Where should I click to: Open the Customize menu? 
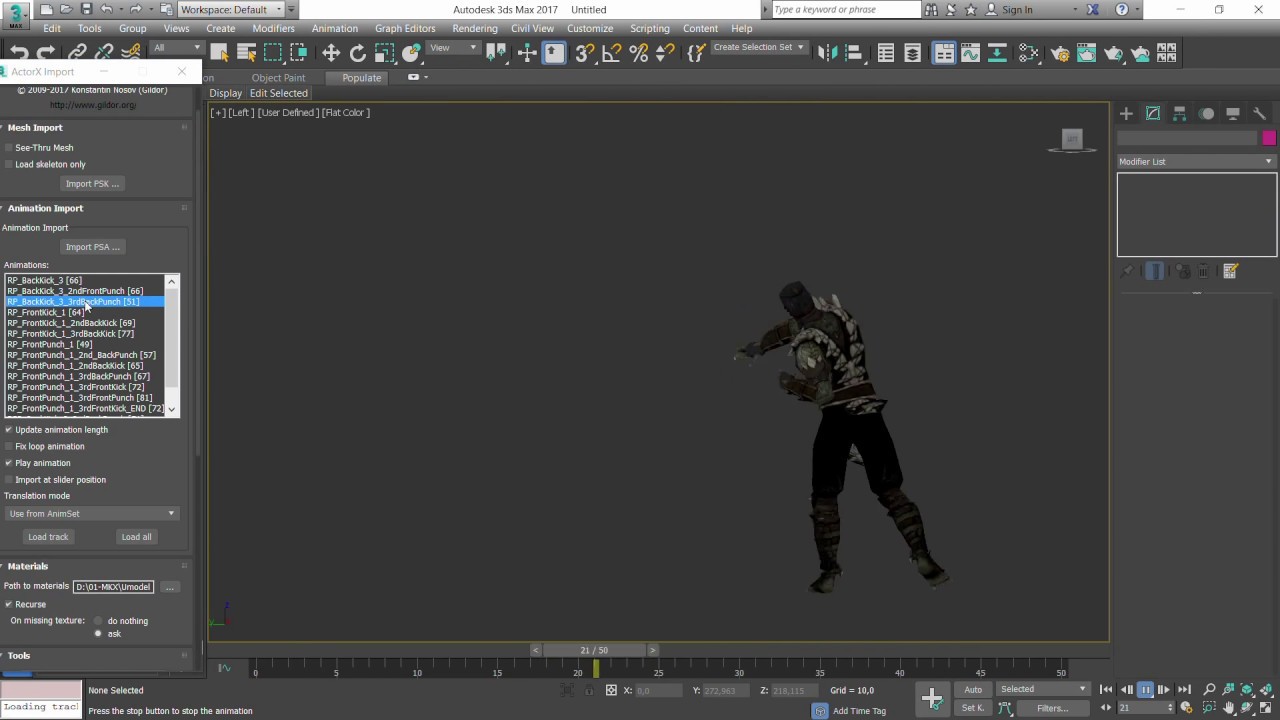[x=590, y=29]
